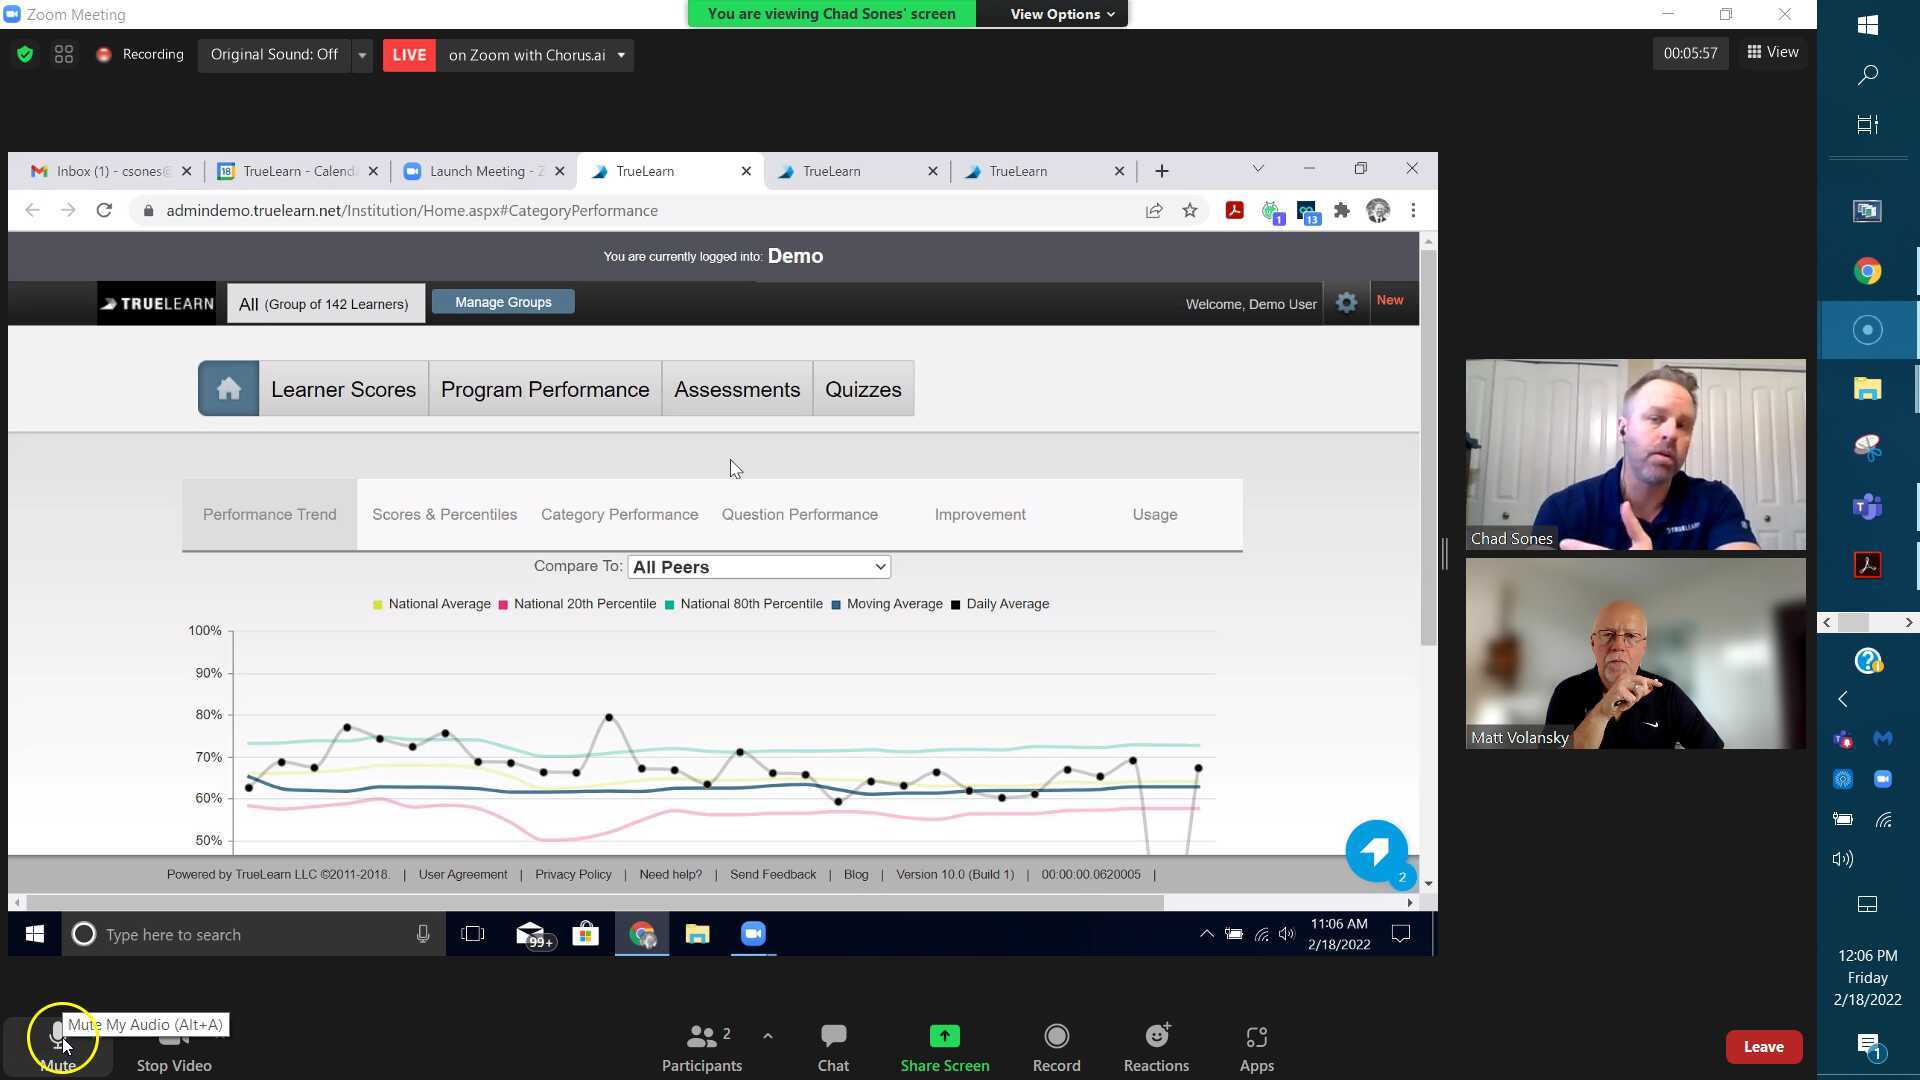
Task: Open the TrueLearn chat bubble widget
Action: pyautogui.click(x=1376, y=852)
